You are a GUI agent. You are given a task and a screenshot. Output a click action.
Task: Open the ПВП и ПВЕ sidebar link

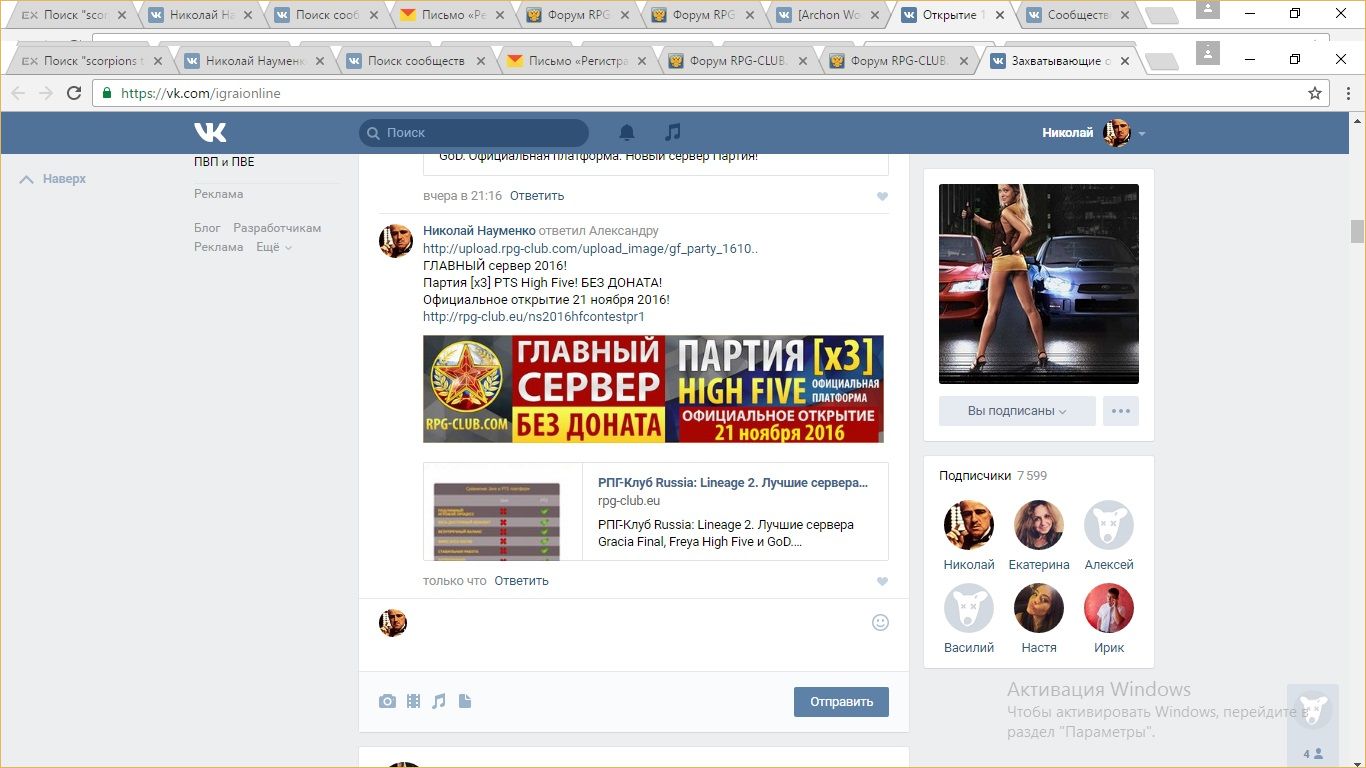pyautogui.click(x=224, y=162)
